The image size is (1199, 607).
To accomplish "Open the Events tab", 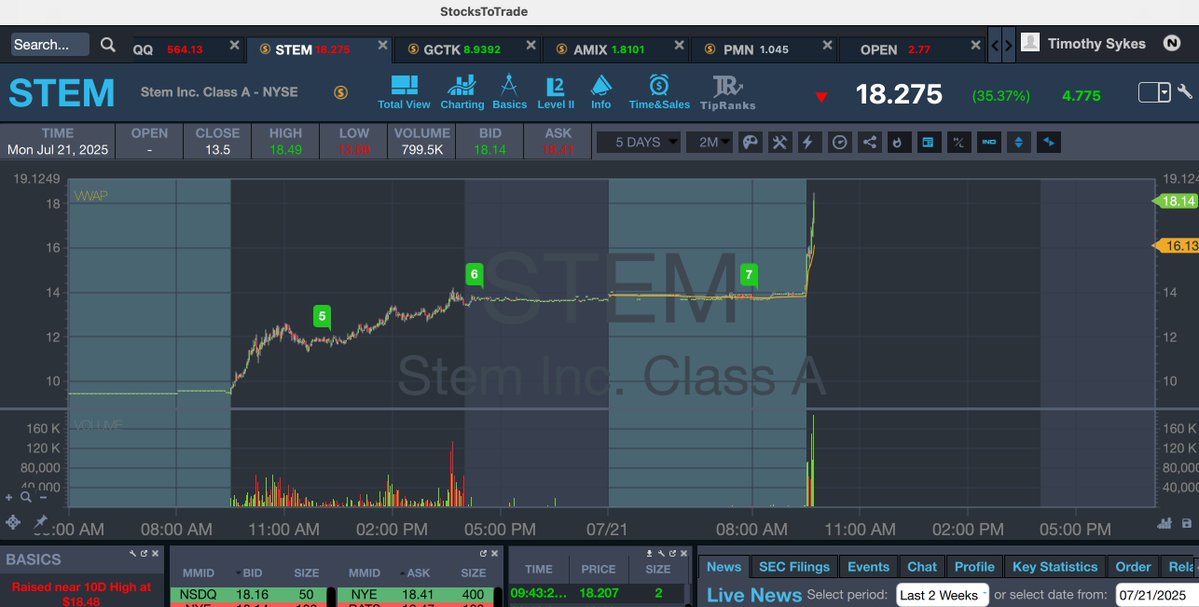I will pyautogui.click(x=868, y=566).
